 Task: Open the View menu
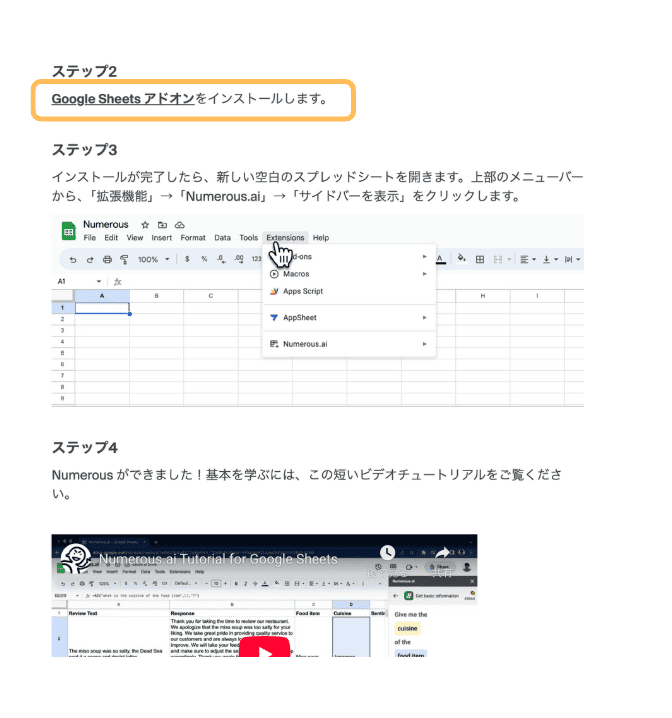pyautogui.click(x=135, y=238)
